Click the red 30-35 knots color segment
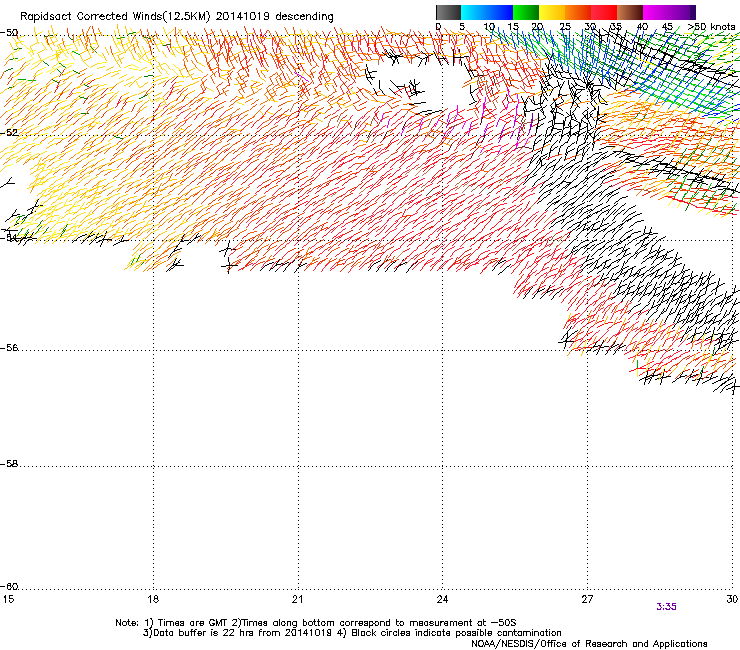740x650 pixels. (604, 12)
